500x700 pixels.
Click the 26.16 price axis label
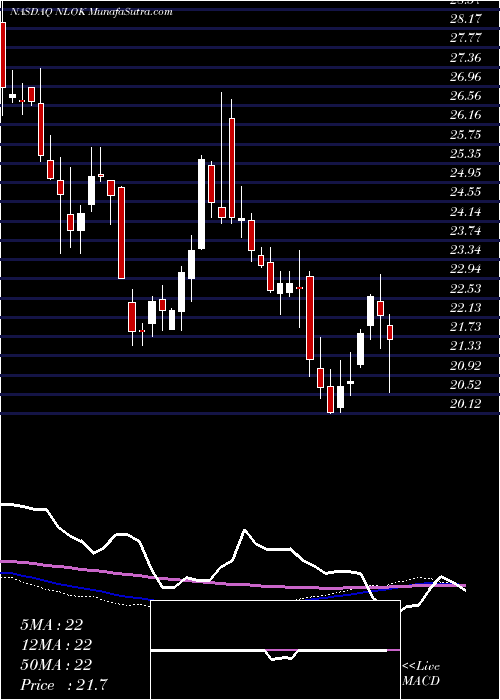[466, 115]
